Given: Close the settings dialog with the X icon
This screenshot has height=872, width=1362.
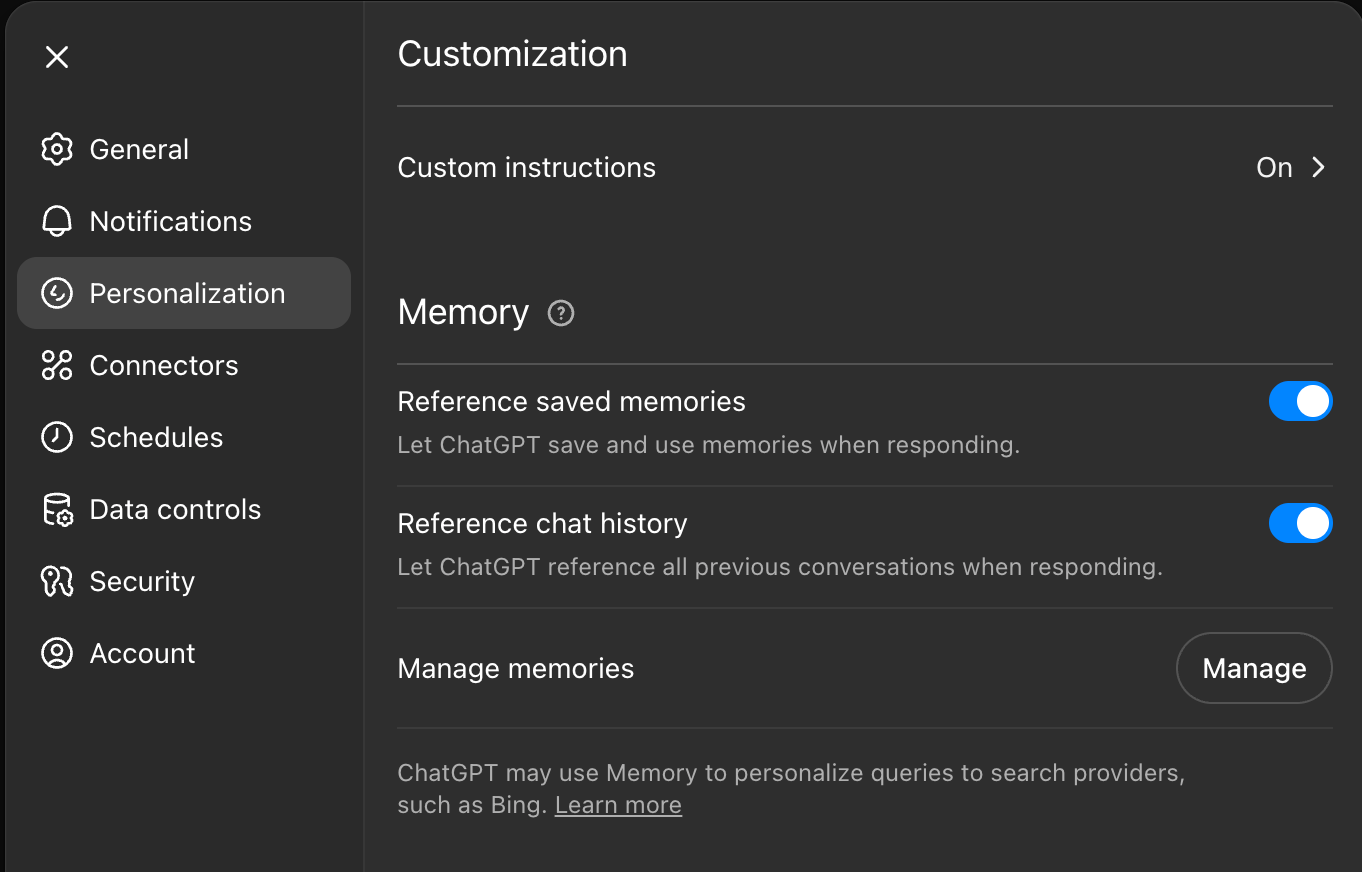Looking at the screenshot, I should click(57, 57).
